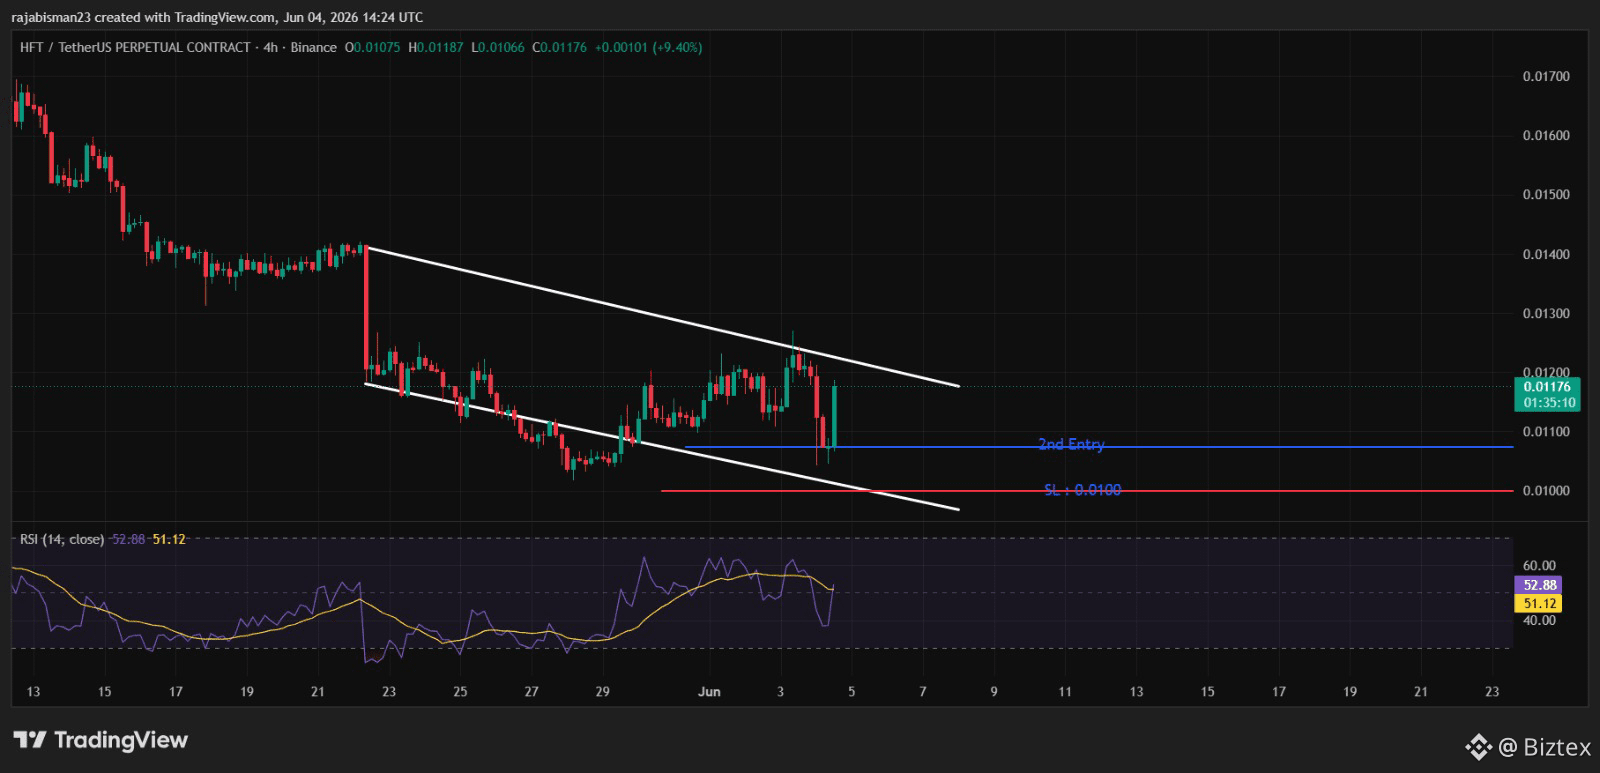Click the Jun date label on time axis
This screenshot has width=1600, height=773.
pos(709,692)
